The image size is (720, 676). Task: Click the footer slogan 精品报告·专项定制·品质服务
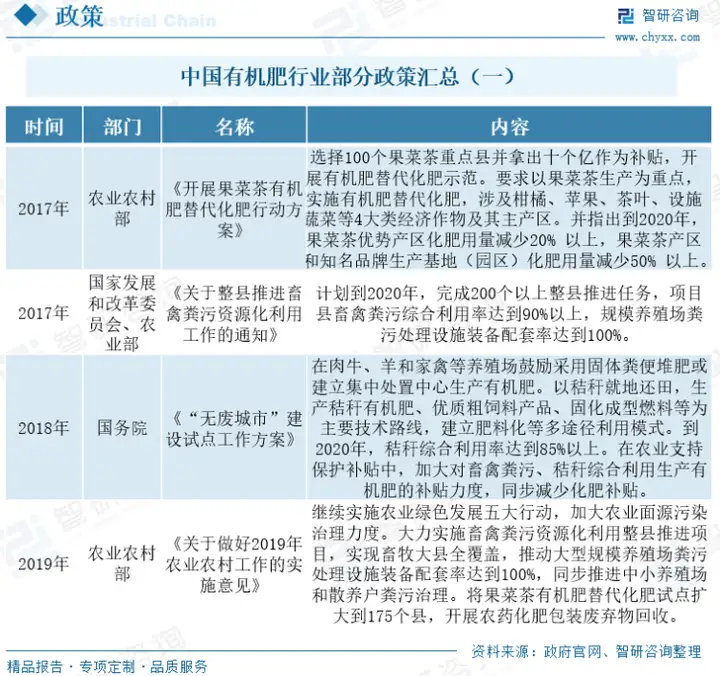(x=107, y=666)
